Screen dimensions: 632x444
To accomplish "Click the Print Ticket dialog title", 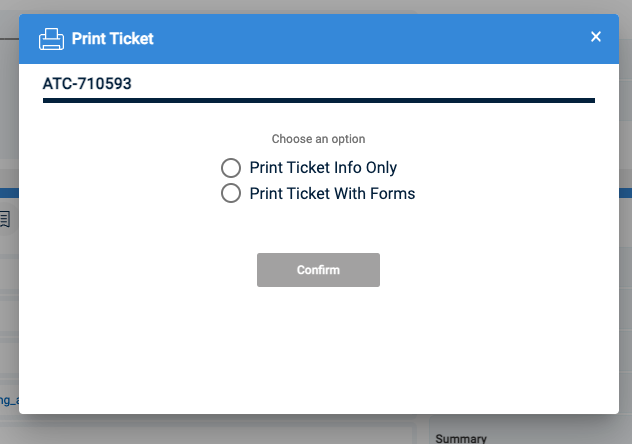I will (x=112, y=39).
